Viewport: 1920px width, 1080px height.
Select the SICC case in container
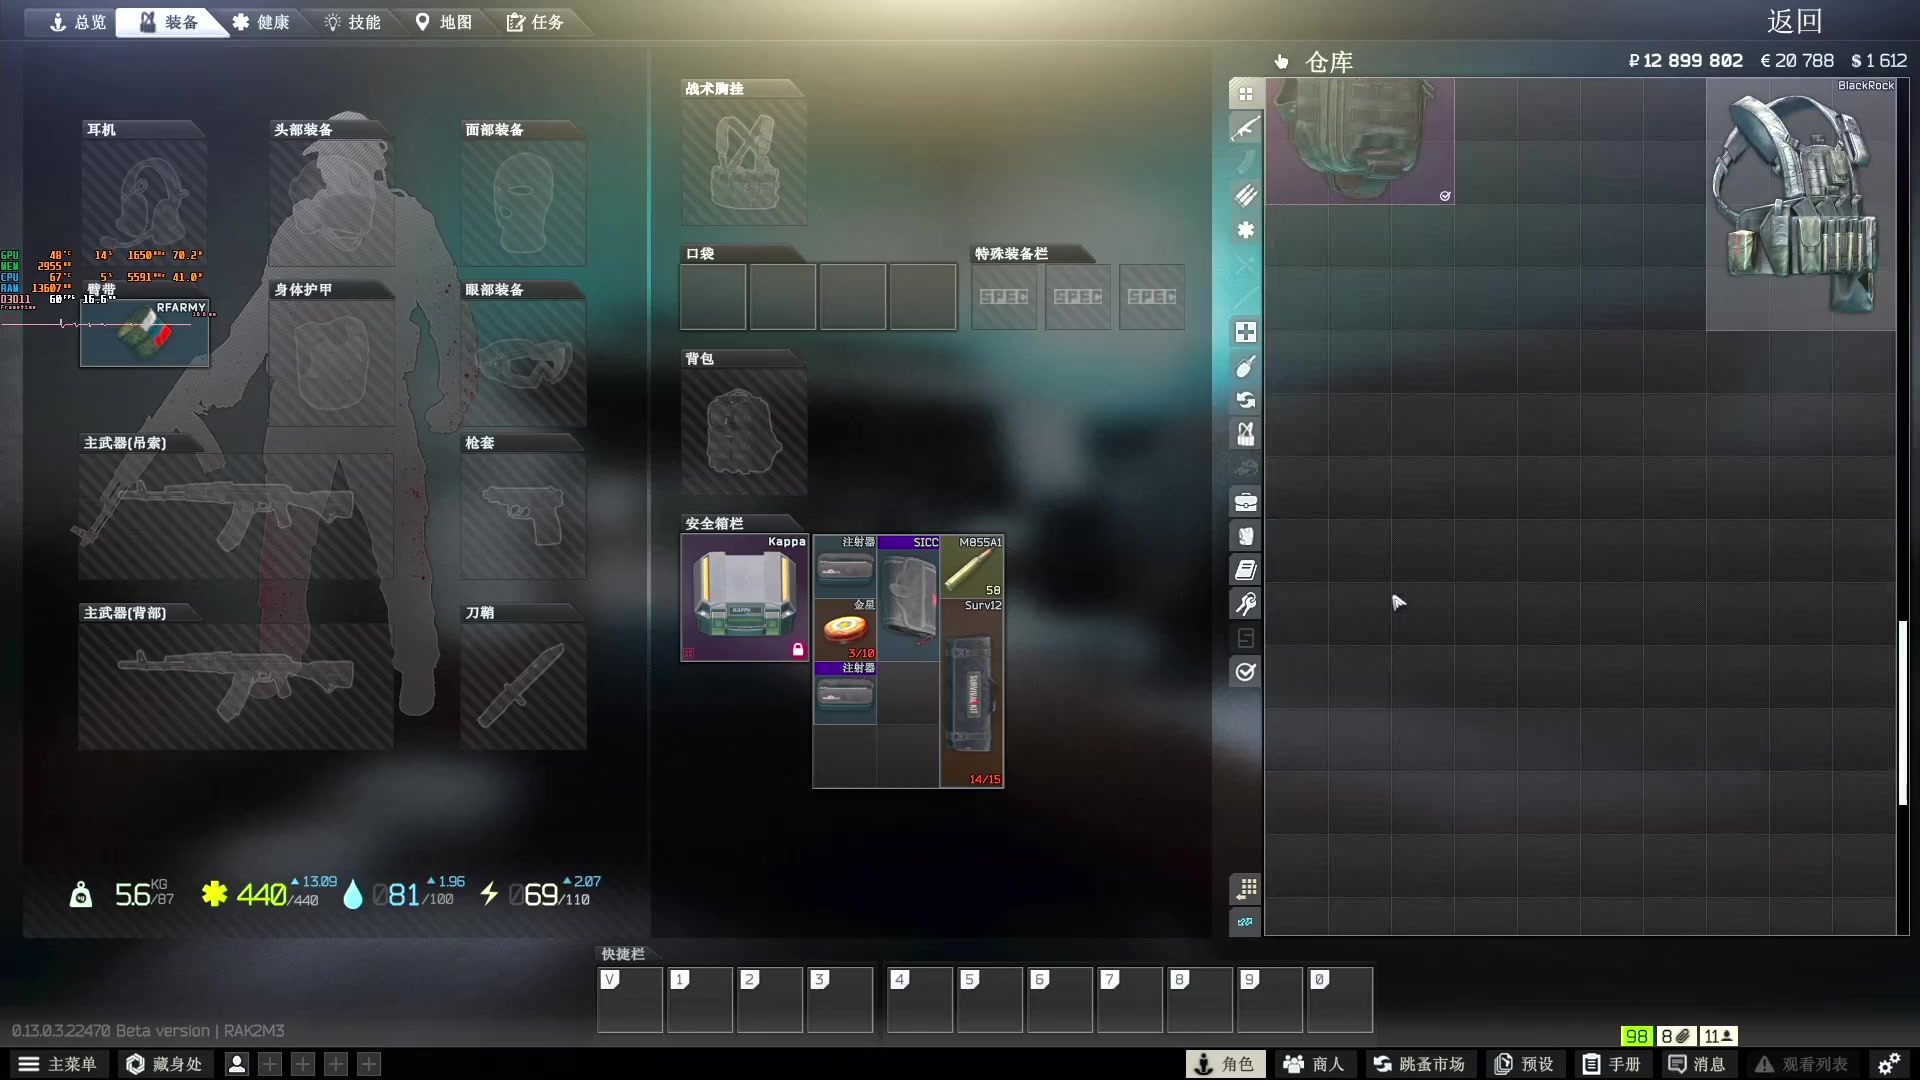[x=909, y=597]
